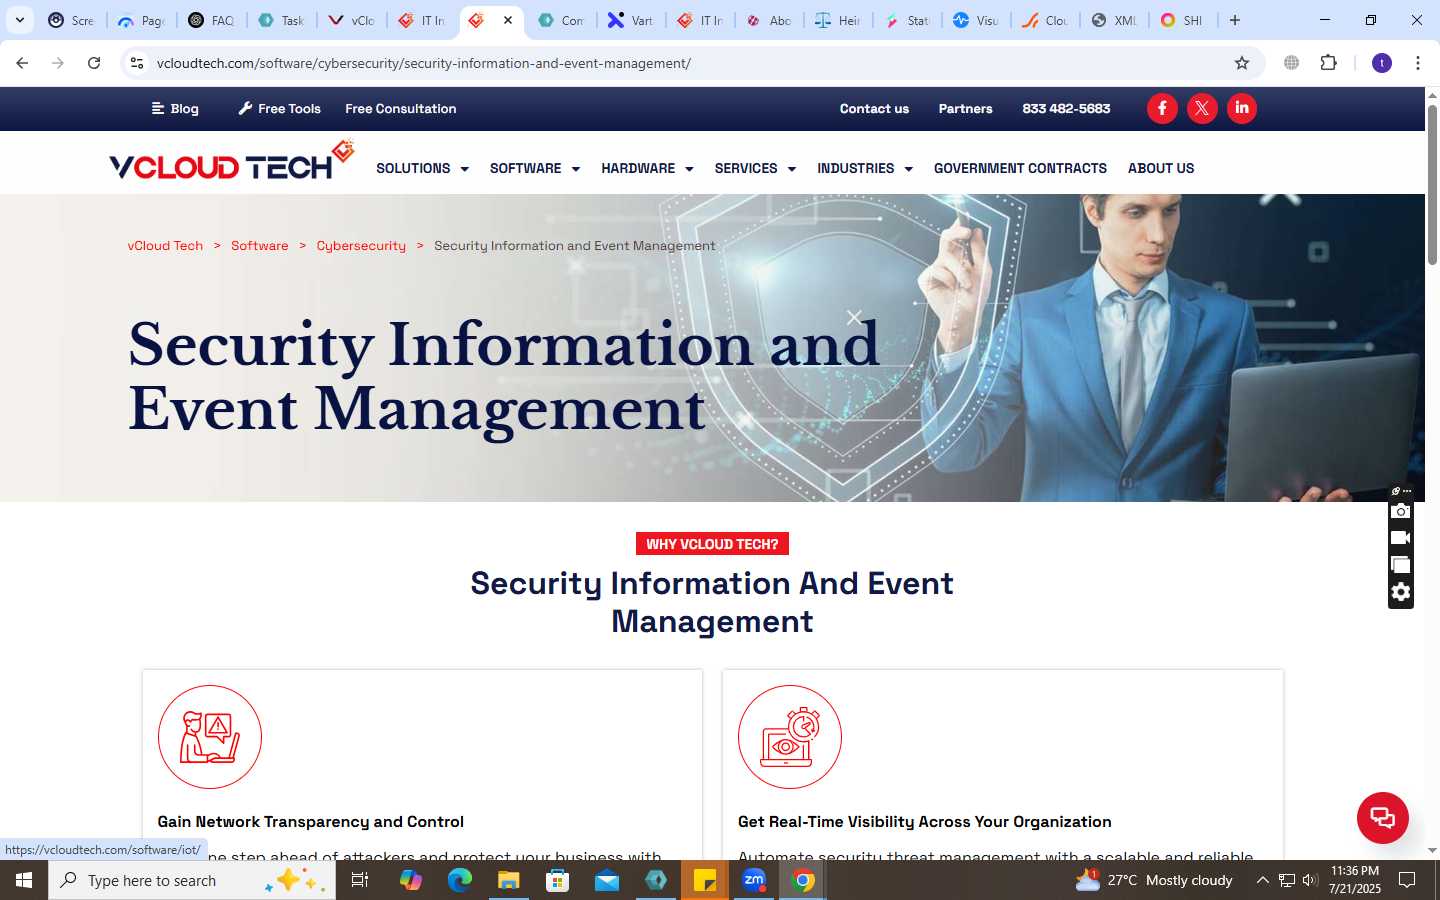
Task: Switch to the Visu browser tab
Action: 975,20
